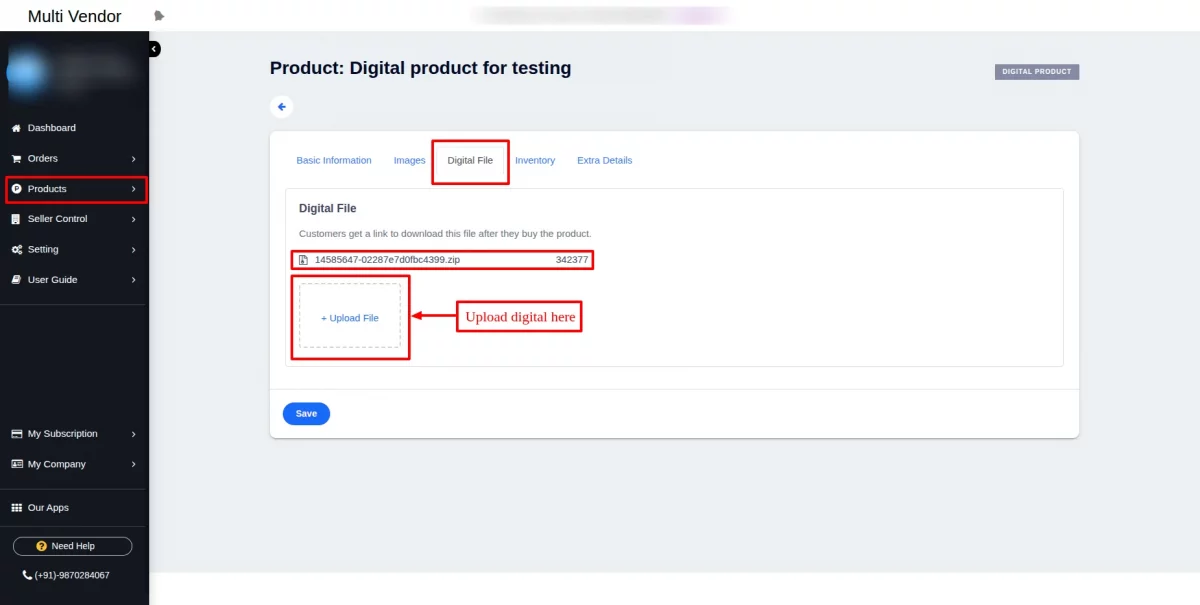Viewport: 1200px width, 605px height.
Task: Click the + Upload File dropzone
Action: 350,317
